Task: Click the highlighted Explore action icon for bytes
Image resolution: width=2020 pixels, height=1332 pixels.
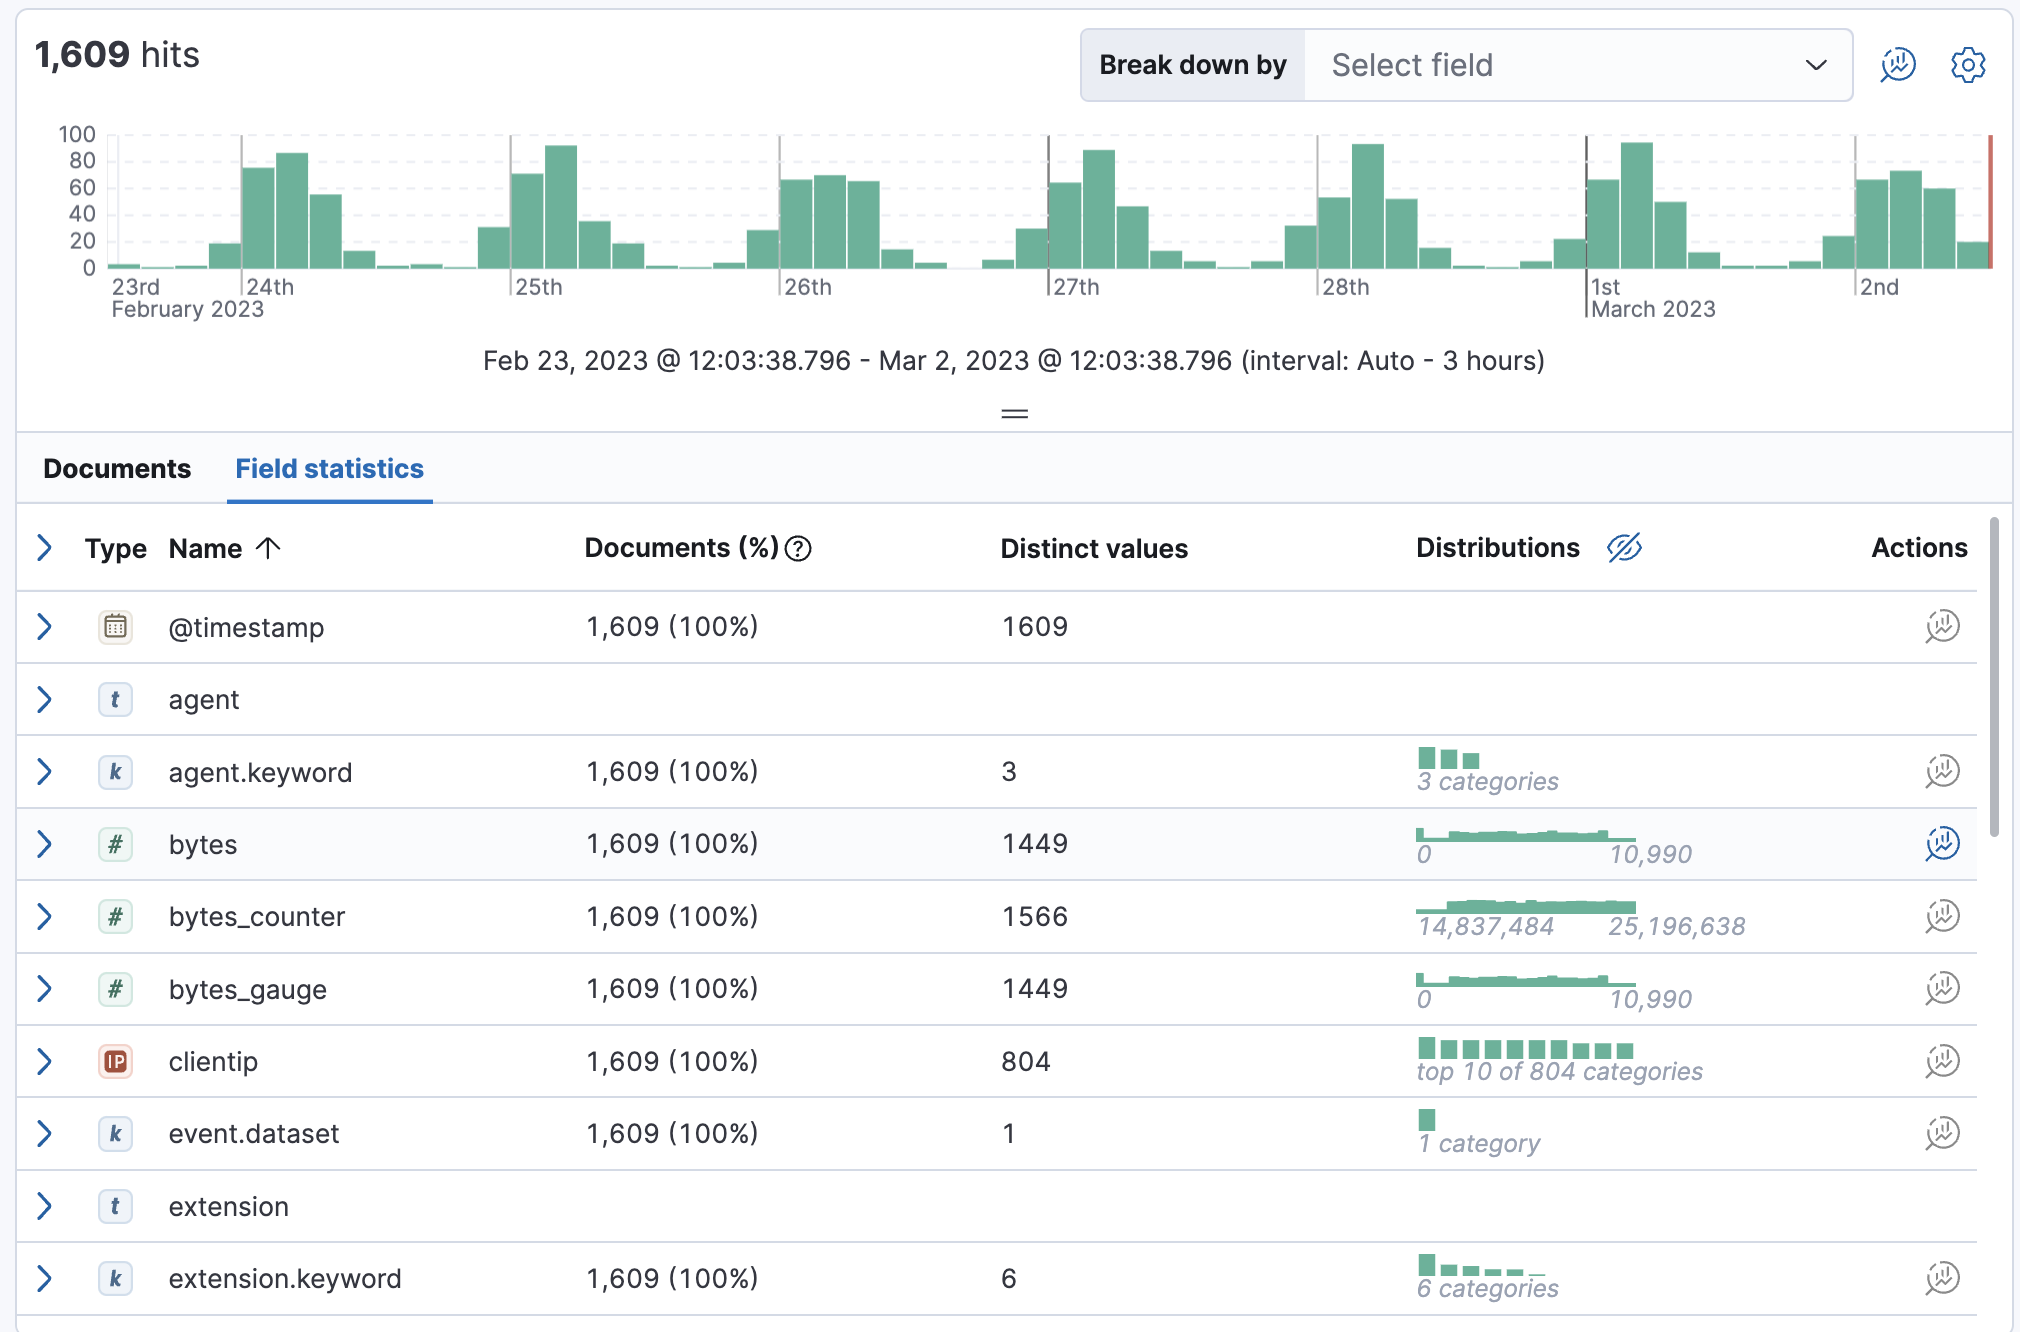Action: [x=1941, y=844]
